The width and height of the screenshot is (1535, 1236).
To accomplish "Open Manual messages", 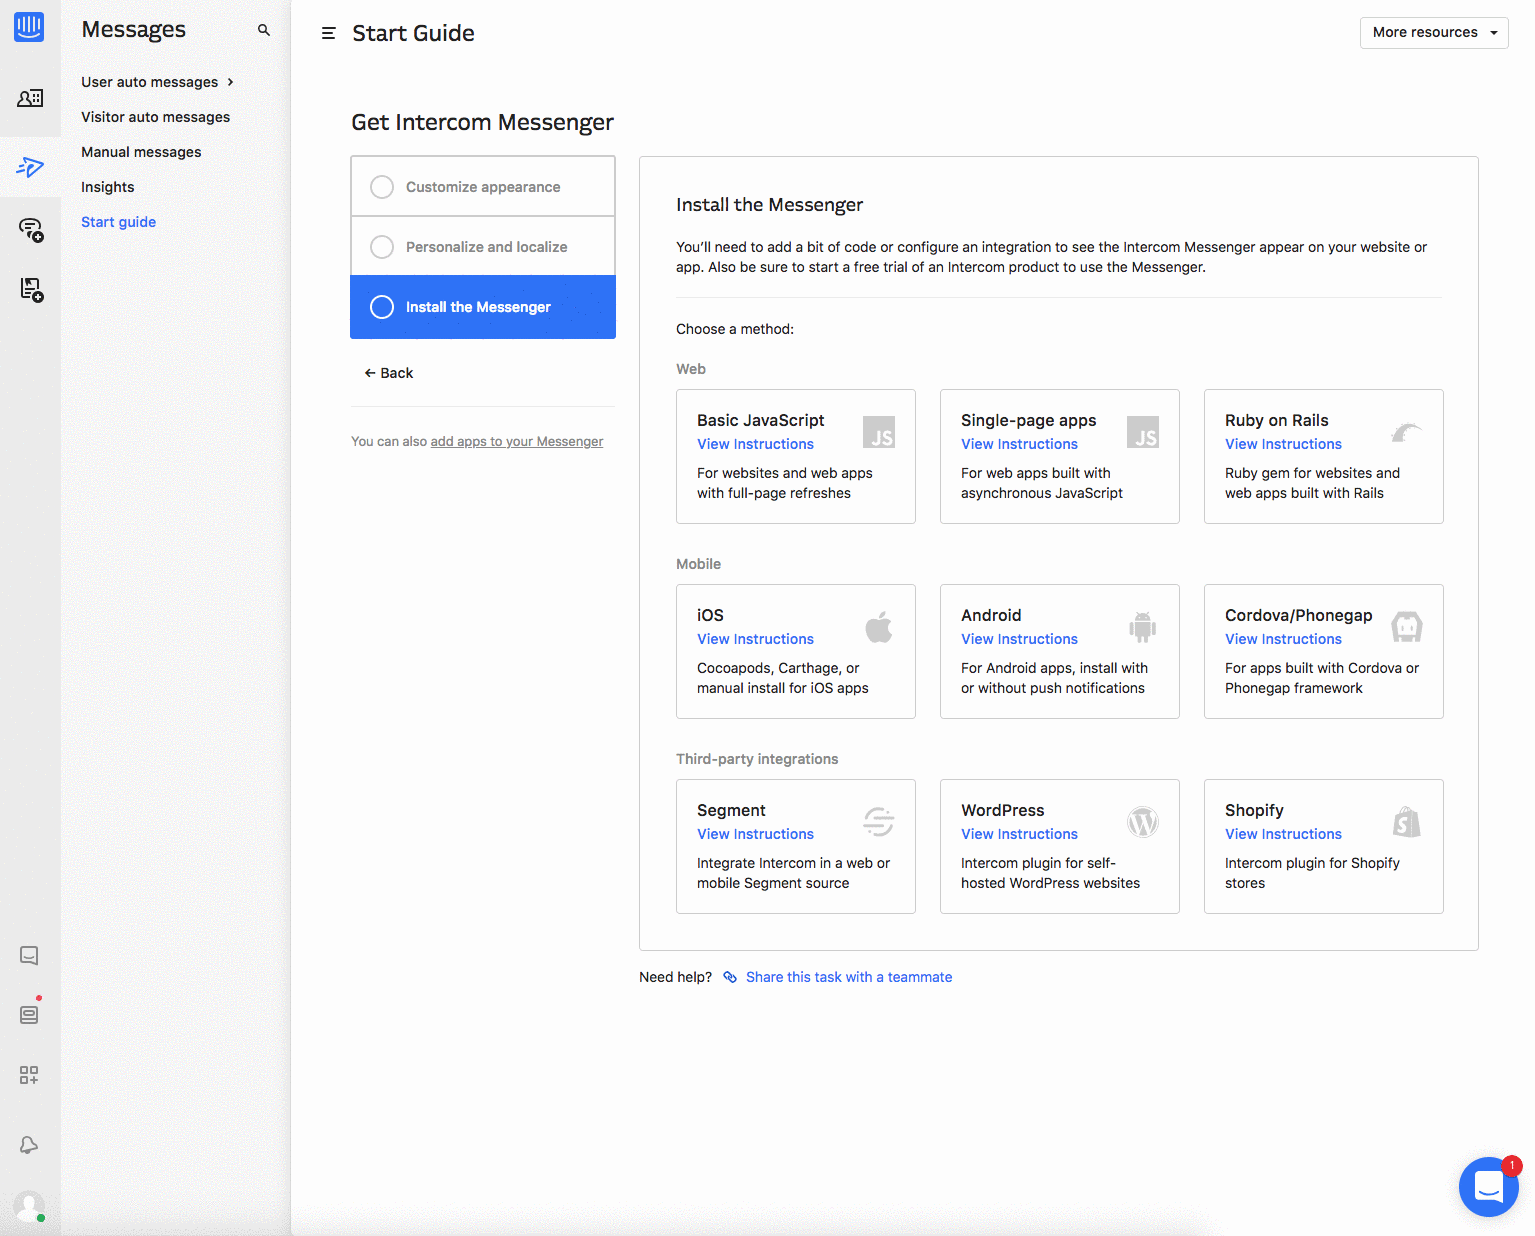I will (x=141, y=152).
